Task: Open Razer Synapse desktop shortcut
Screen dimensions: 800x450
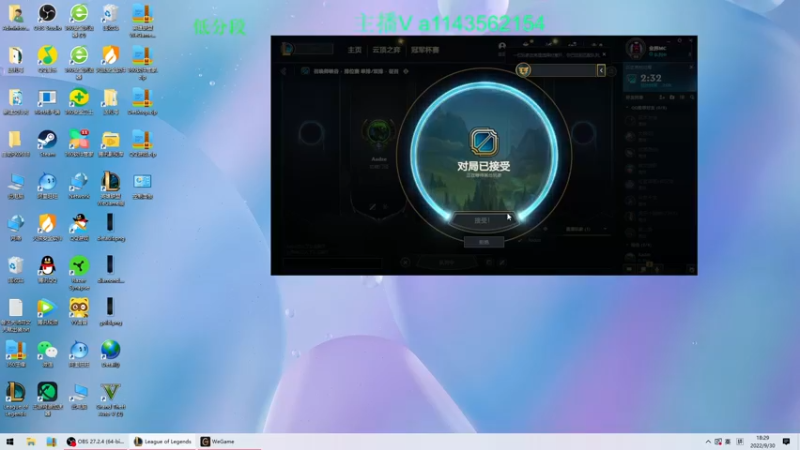Action: [79, 273]
